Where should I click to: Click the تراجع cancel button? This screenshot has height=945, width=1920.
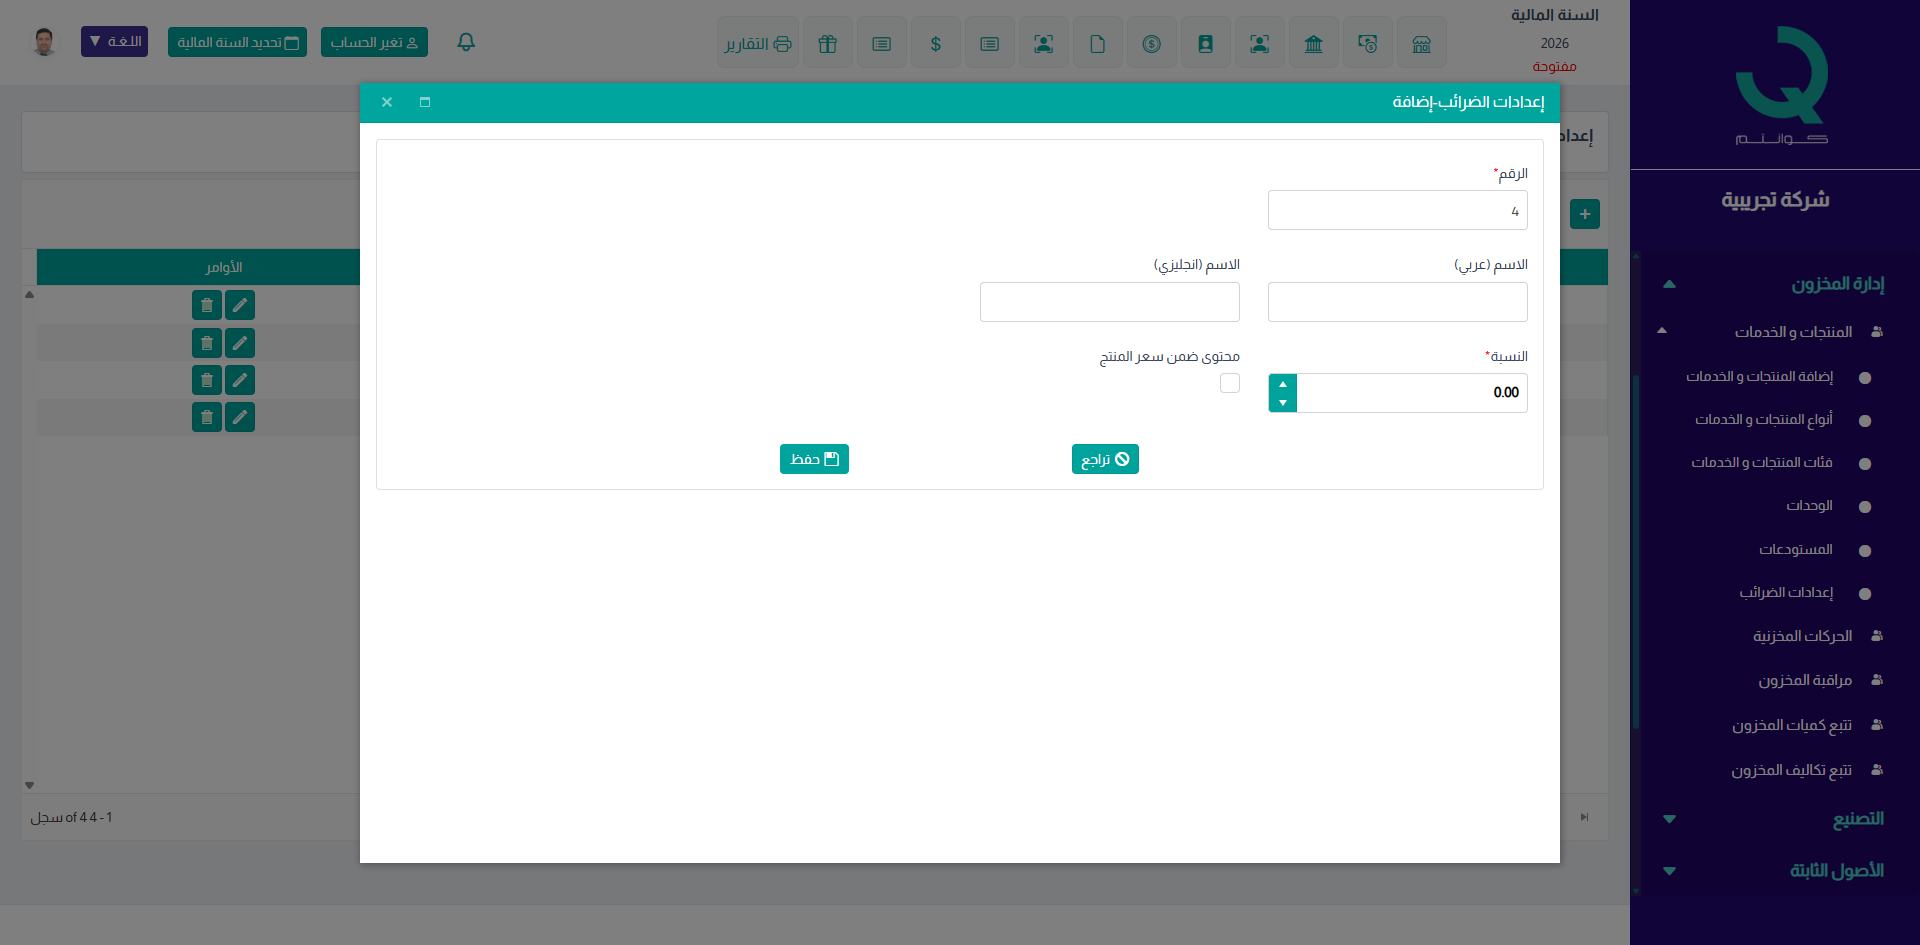(1105, 459)
